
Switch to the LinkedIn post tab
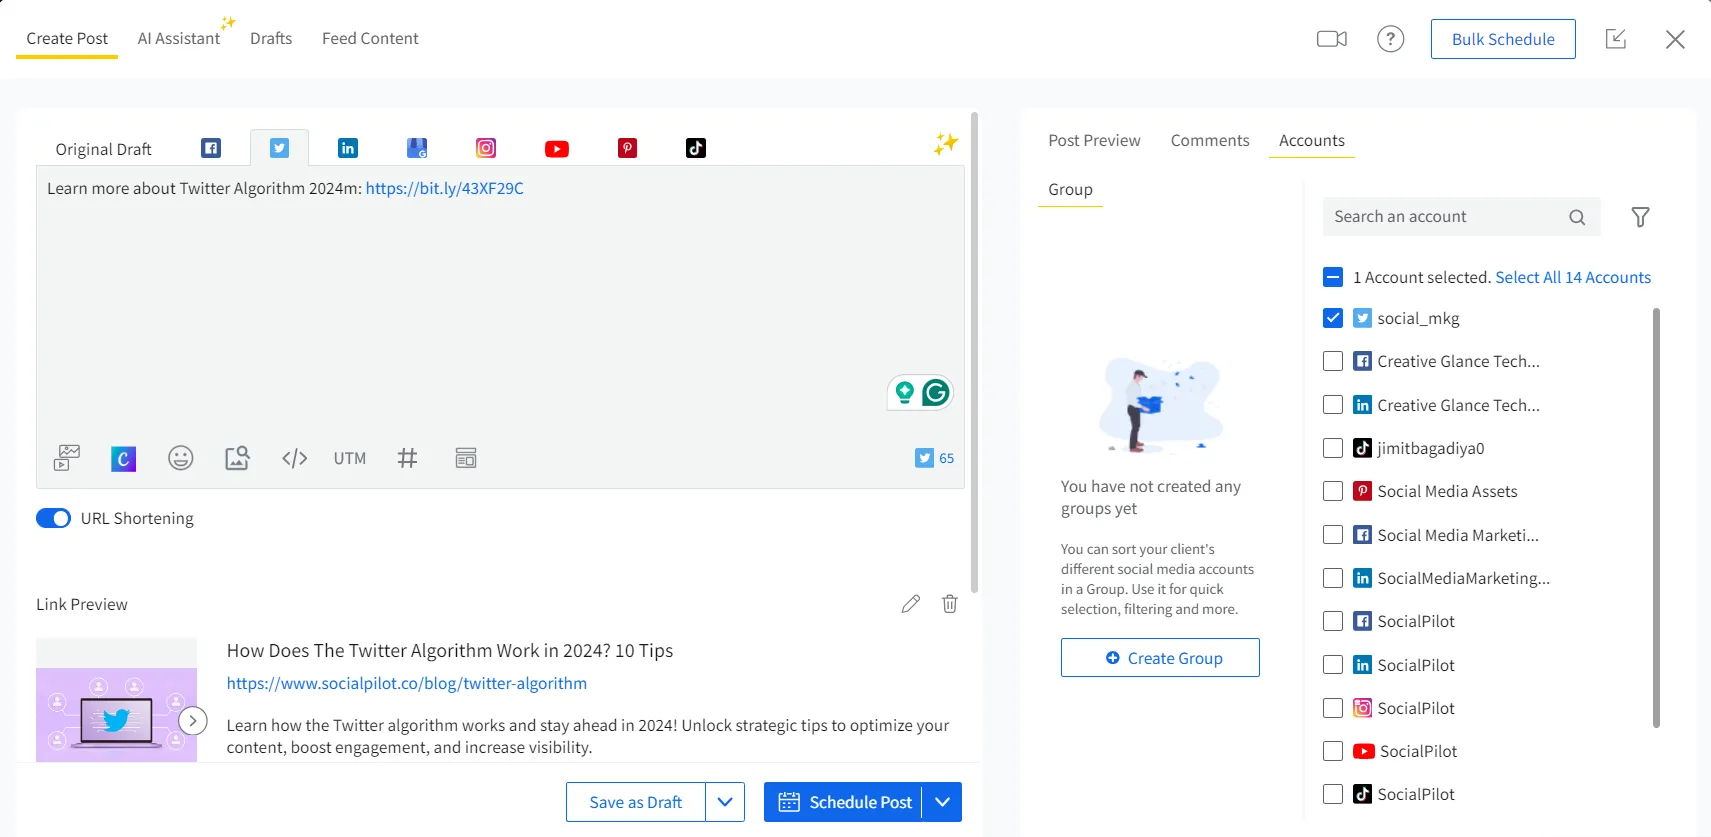[347, 148]
